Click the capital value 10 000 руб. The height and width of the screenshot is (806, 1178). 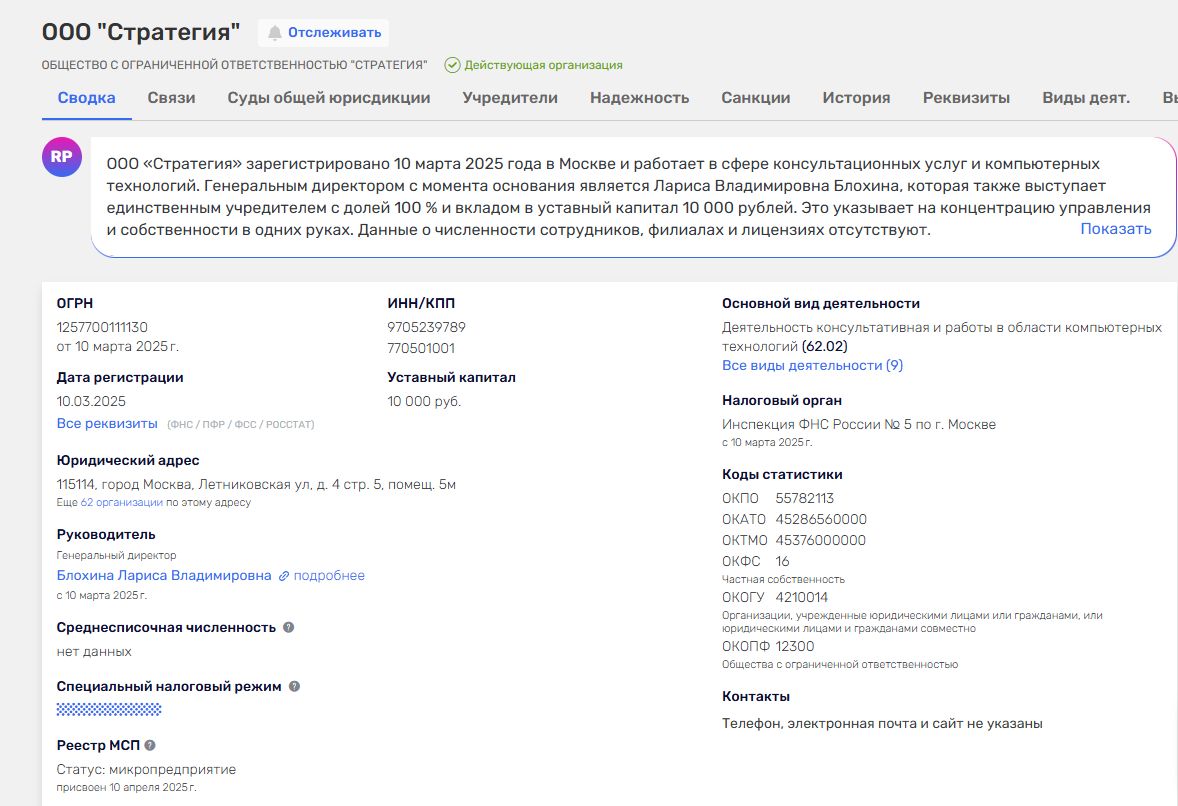(x=424, y=402)
